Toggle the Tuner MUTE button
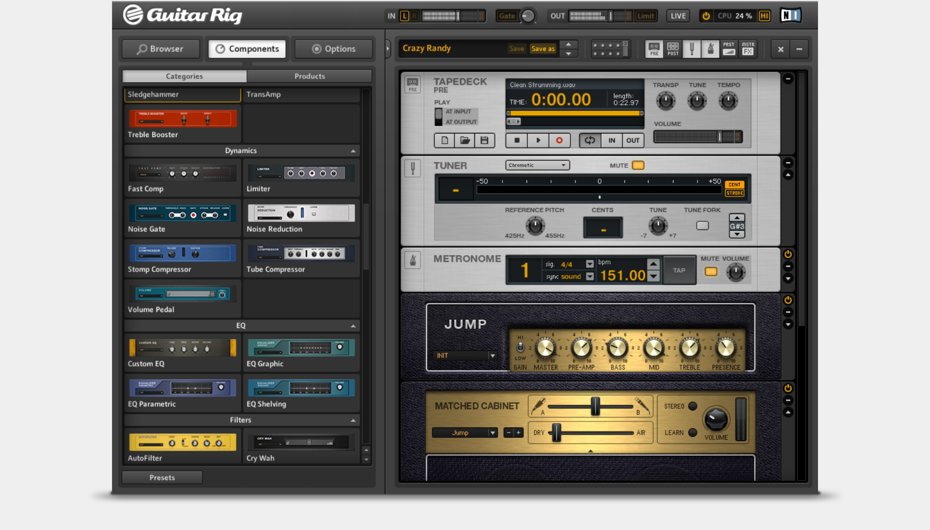 coord(638,165)
